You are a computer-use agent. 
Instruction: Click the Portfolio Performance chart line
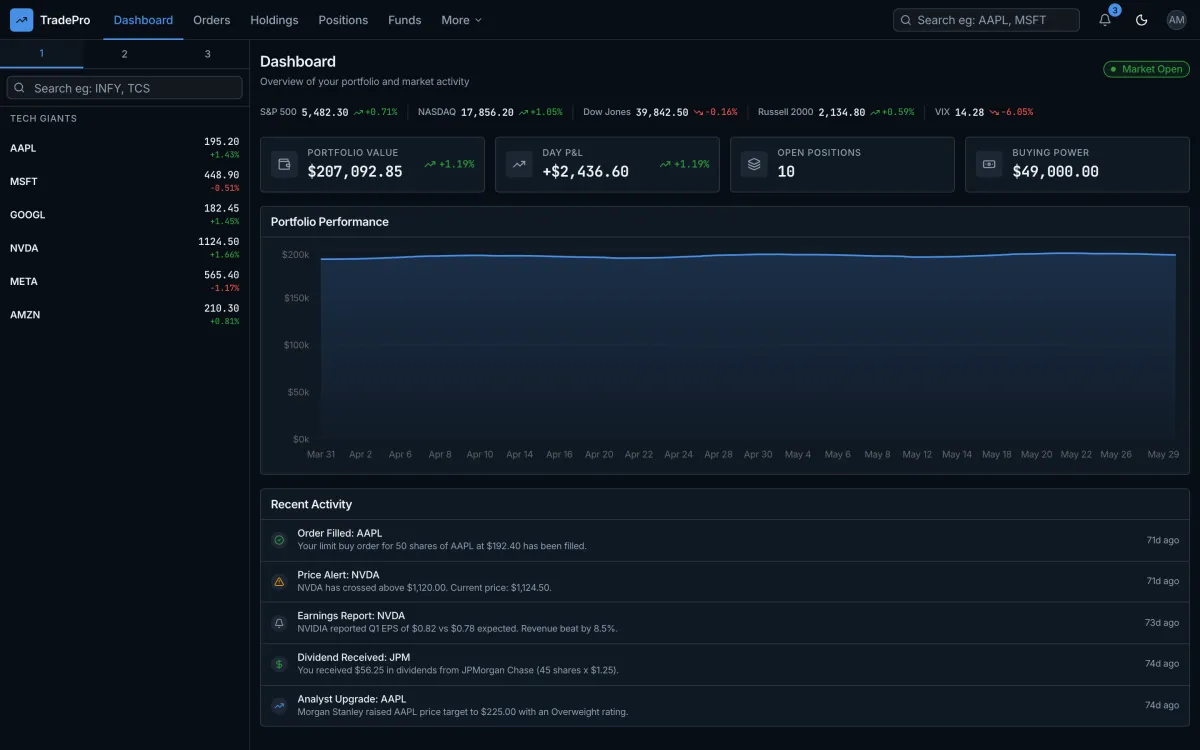coord(748,255)
